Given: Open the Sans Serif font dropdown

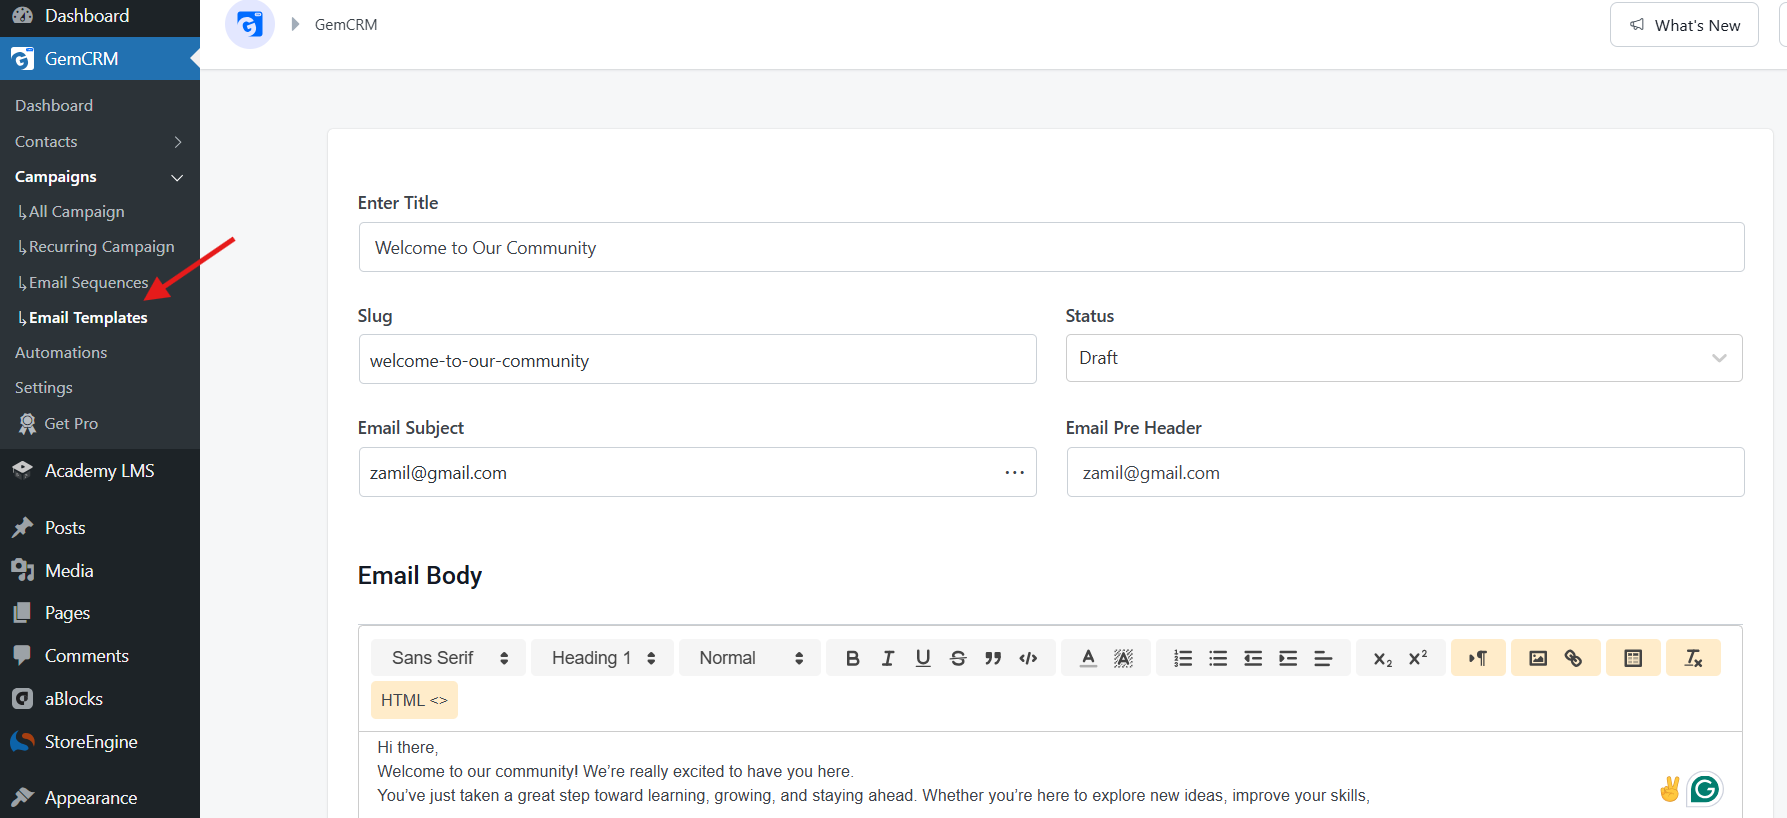Looking at the screenshot, I should point(448,658).
